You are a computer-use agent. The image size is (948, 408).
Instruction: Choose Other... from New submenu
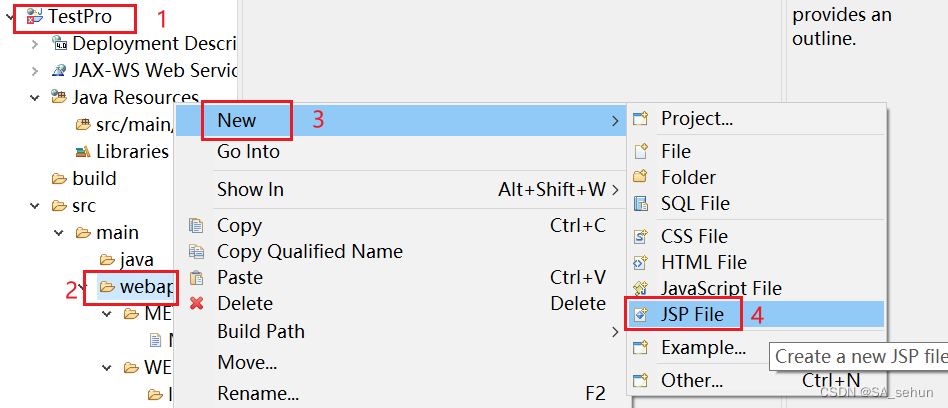point(691,381)
